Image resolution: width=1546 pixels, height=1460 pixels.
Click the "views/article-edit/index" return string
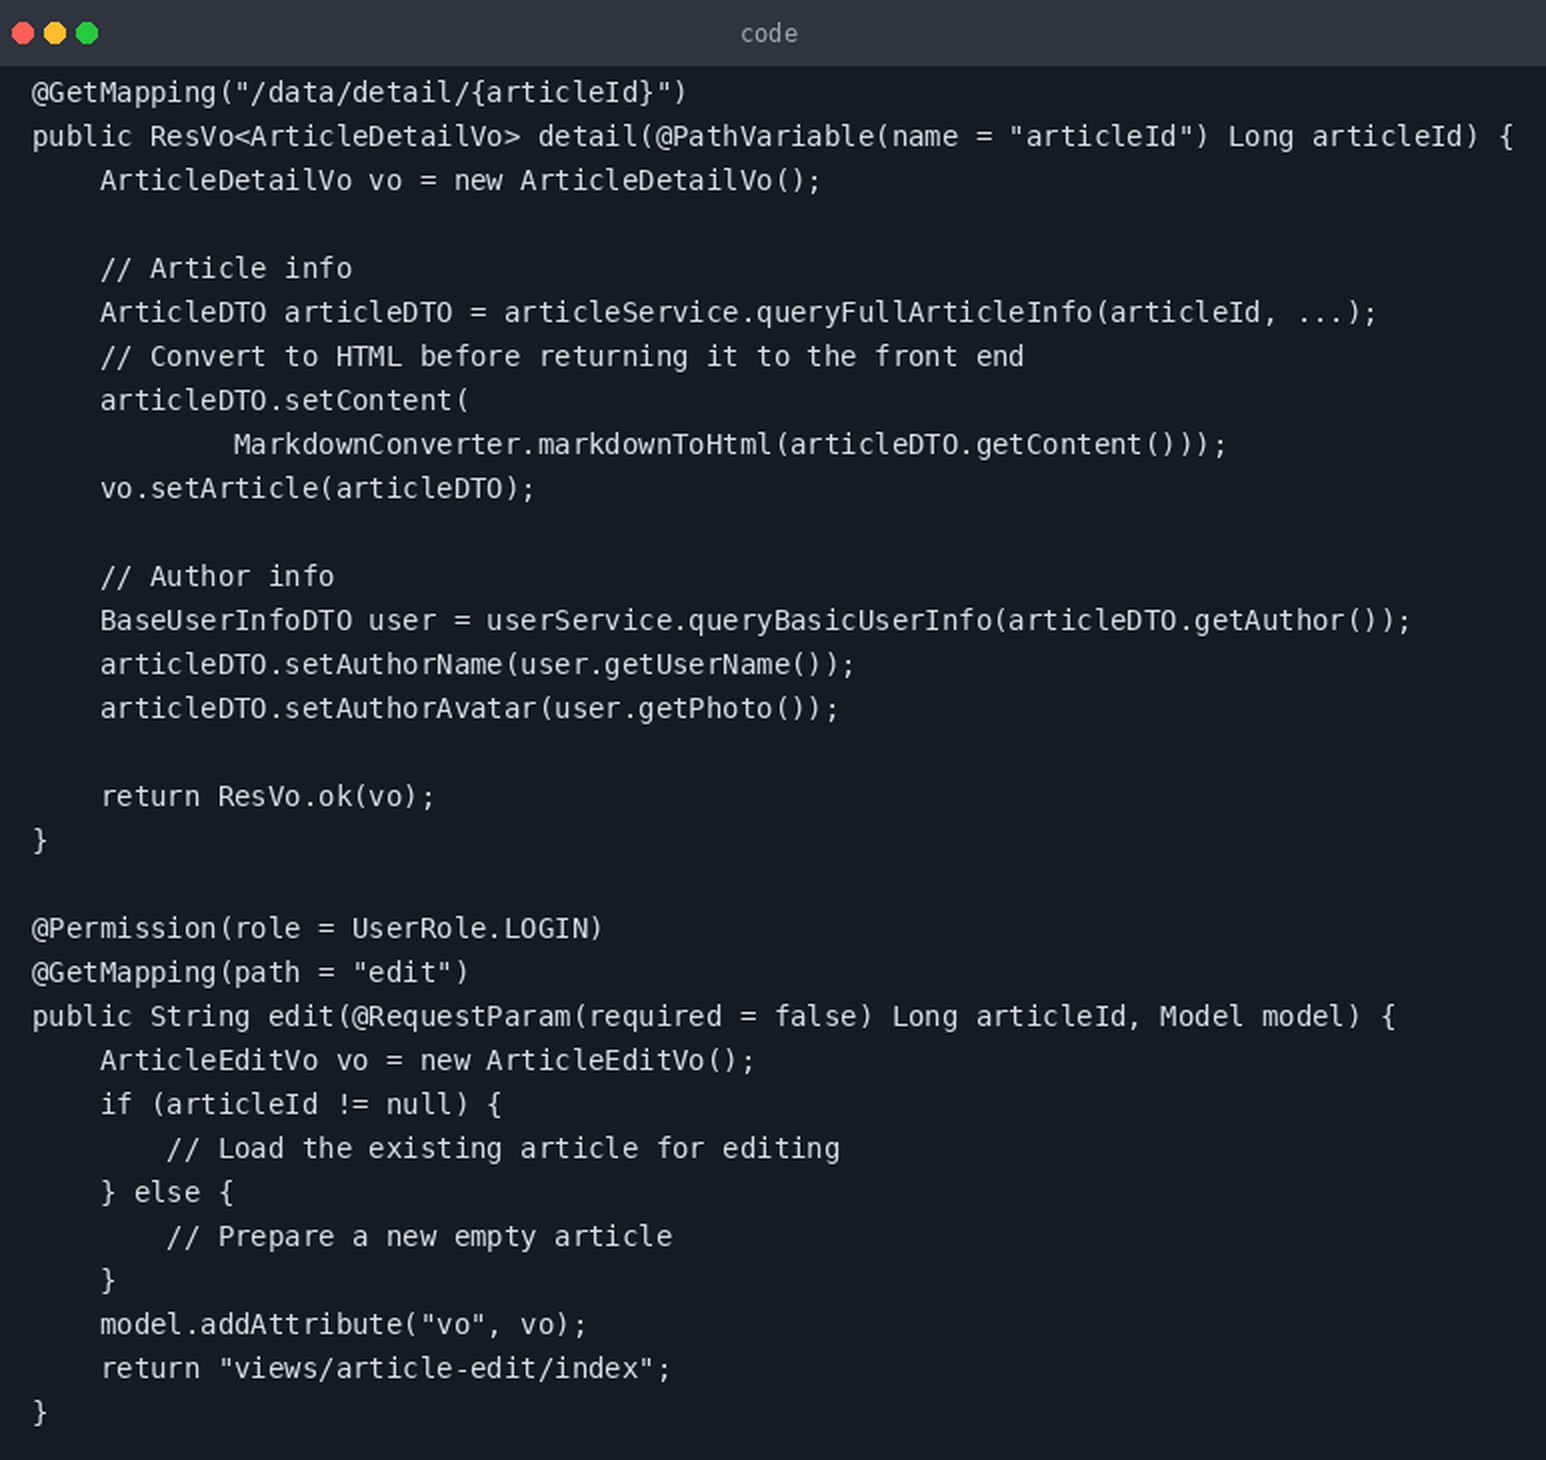click(x=436, y=1369)
